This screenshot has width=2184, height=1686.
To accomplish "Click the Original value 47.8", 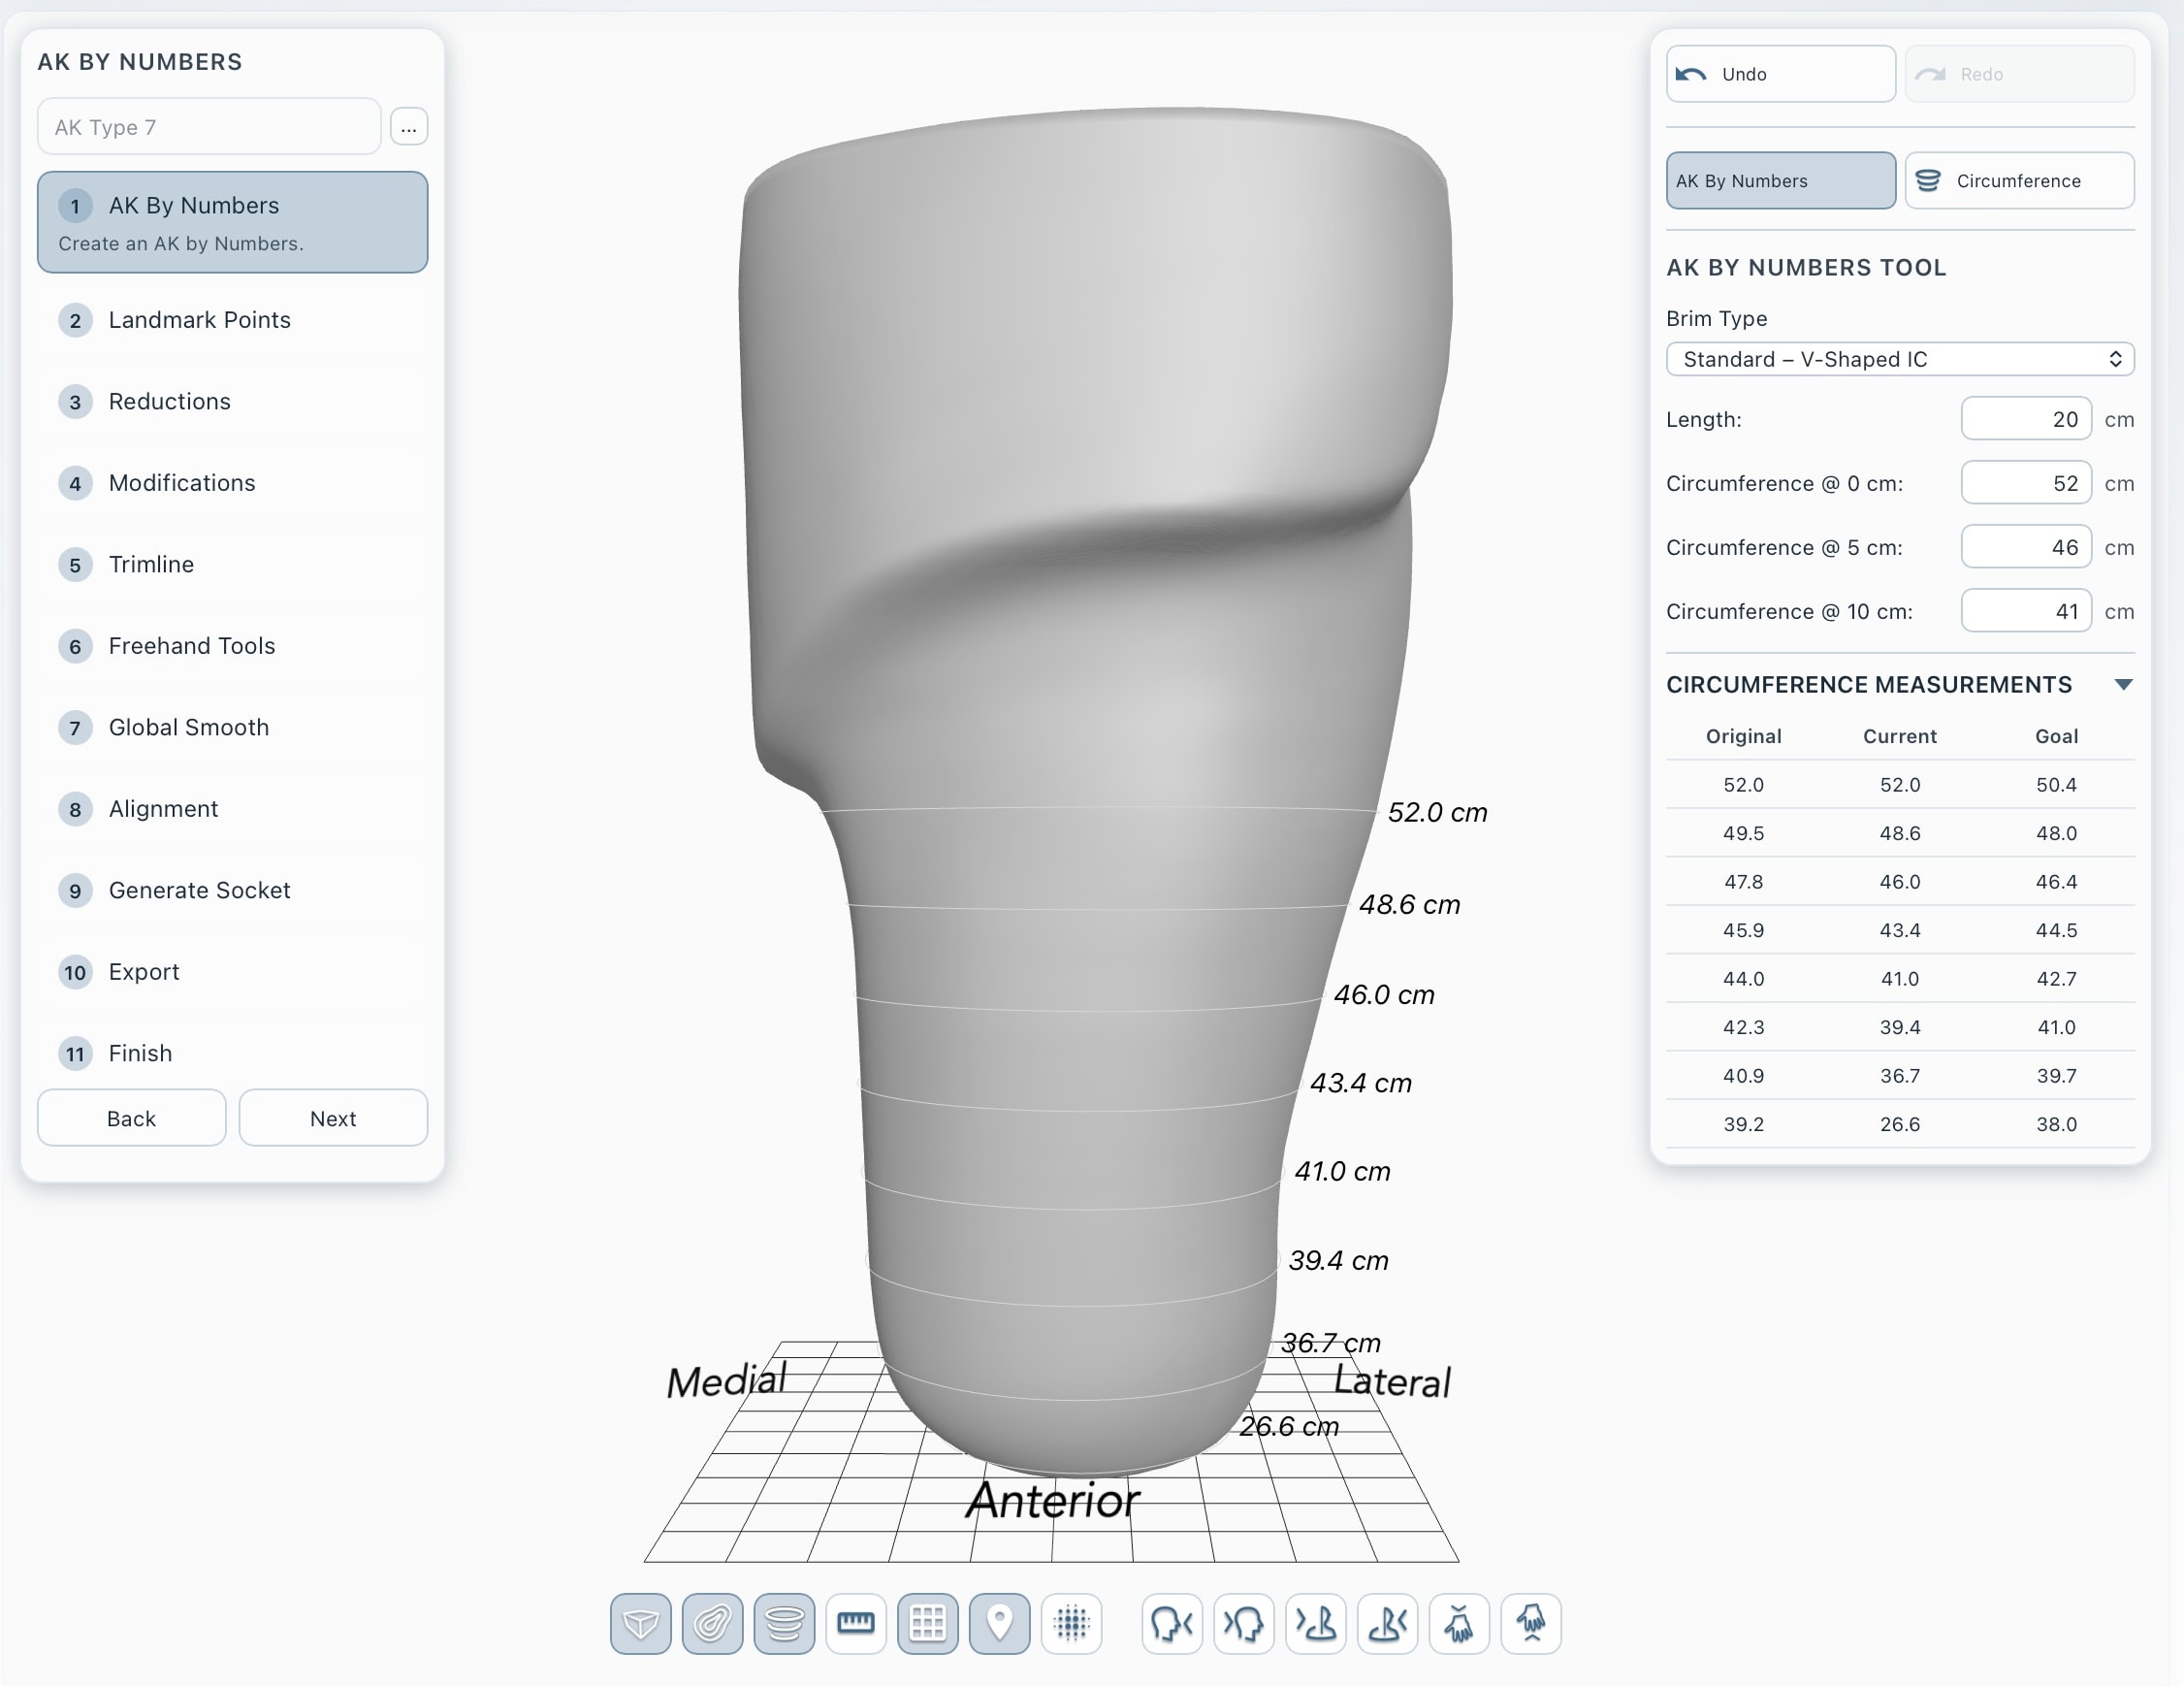I will (1743, 882).
